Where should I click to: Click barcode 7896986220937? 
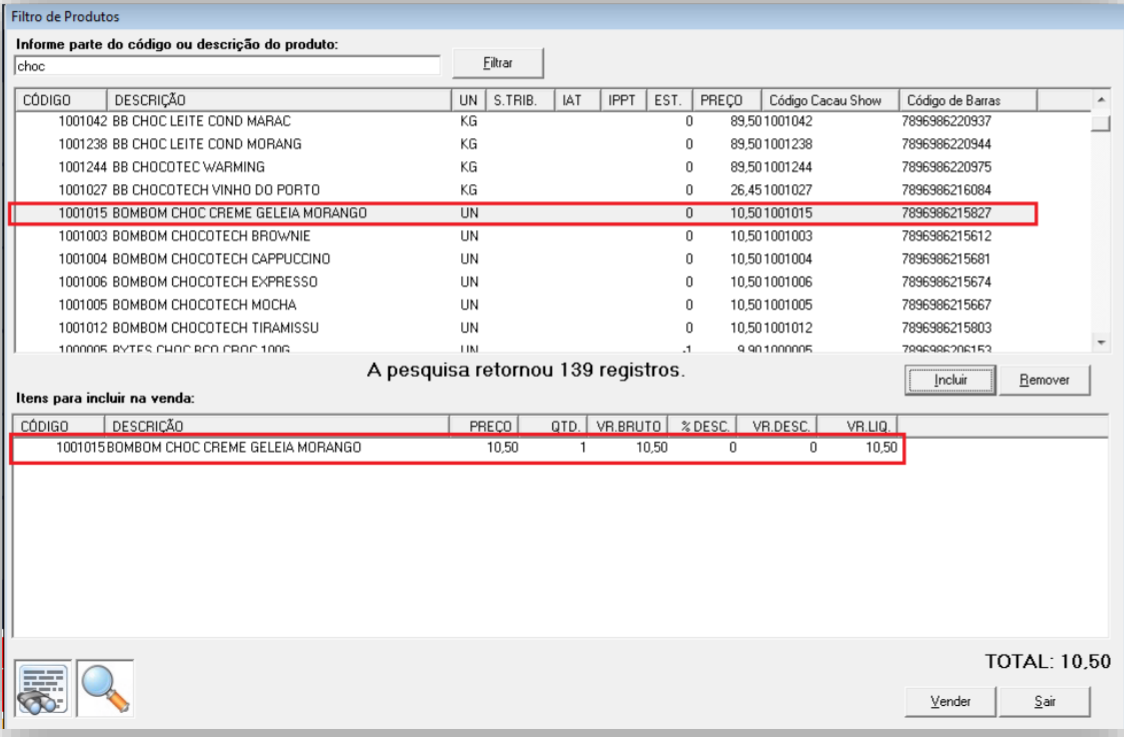946,121
